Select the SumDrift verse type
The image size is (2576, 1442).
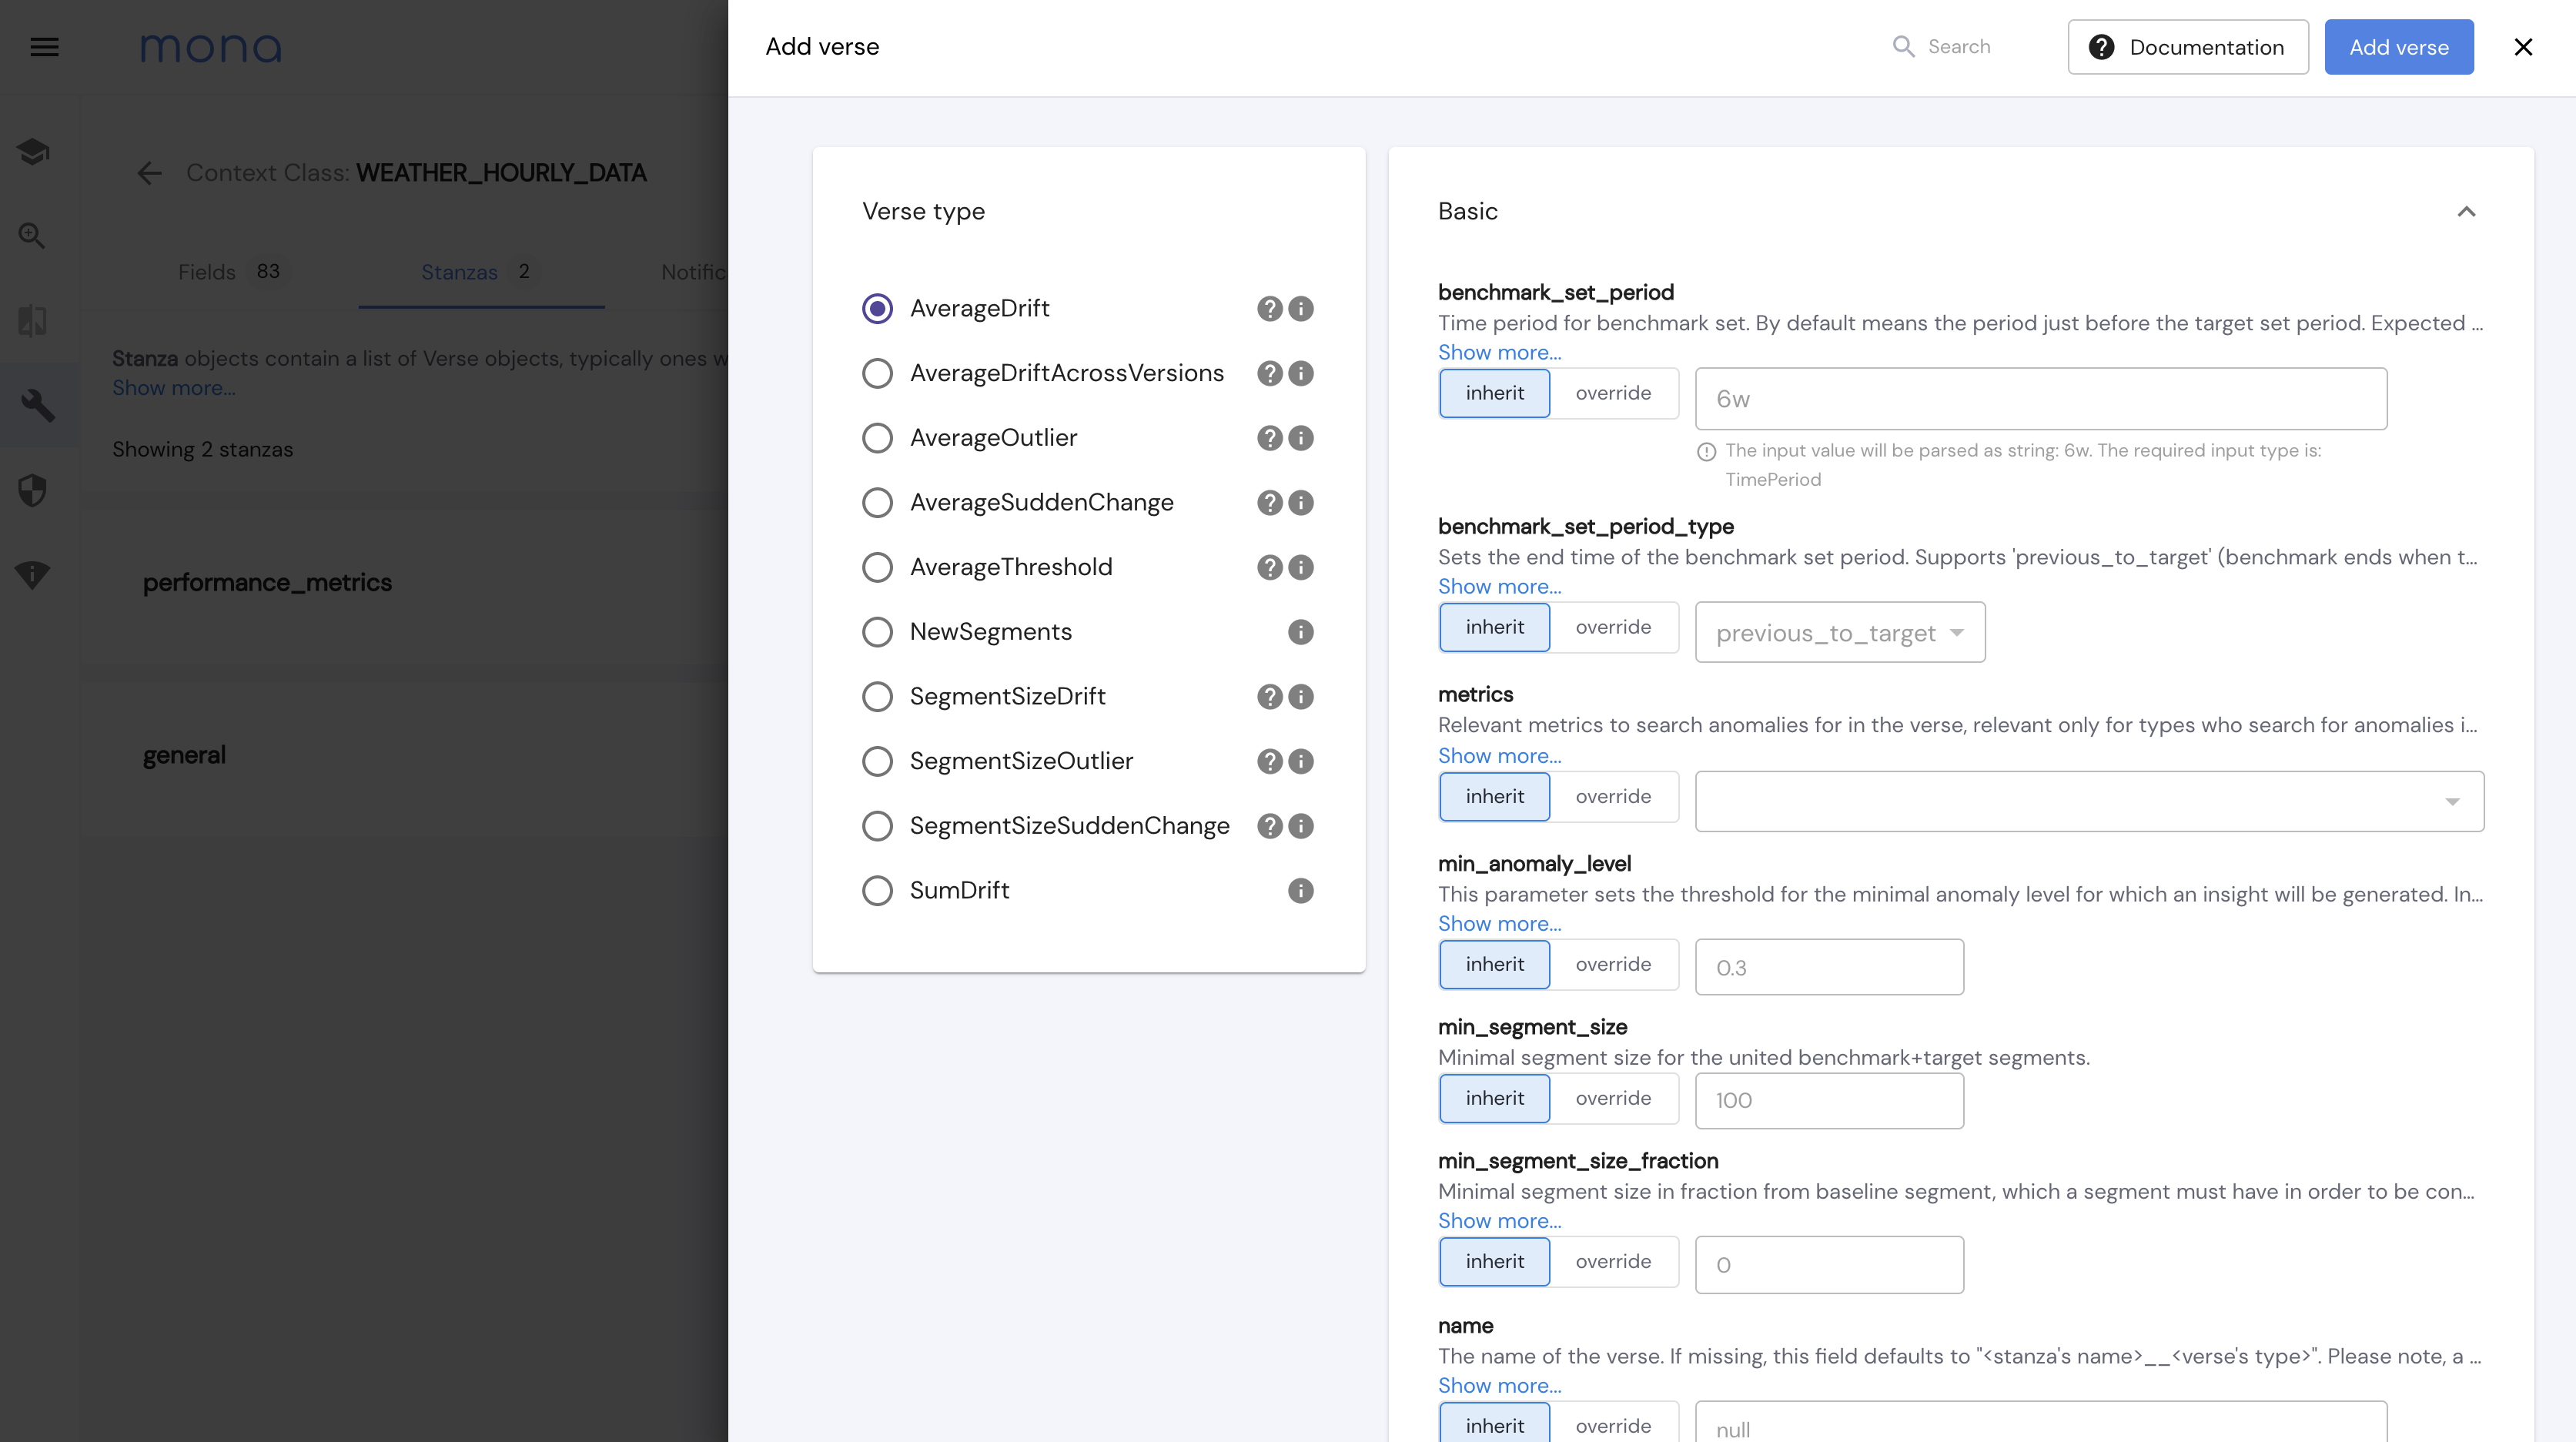click(x=876, y=890)
